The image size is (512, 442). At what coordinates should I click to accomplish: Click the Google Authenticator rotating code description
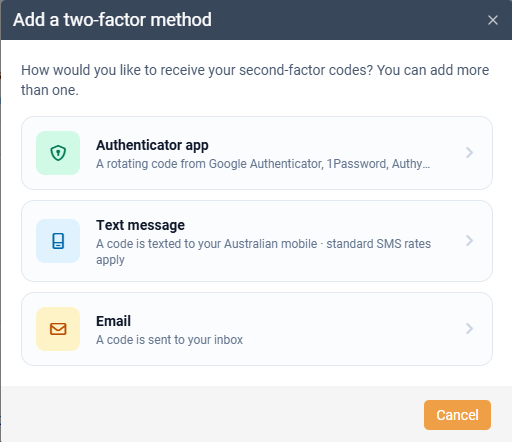[x=263, y=164]
